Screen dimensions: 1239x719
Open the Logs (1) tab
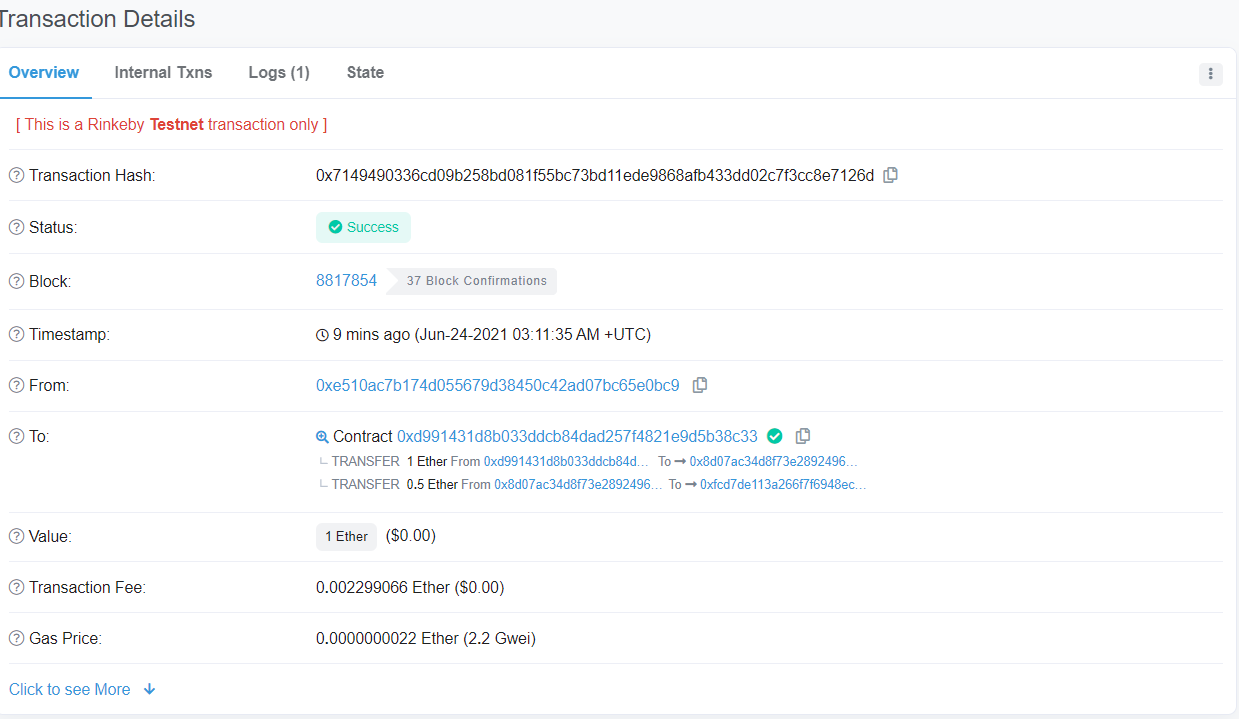(279, 73)
